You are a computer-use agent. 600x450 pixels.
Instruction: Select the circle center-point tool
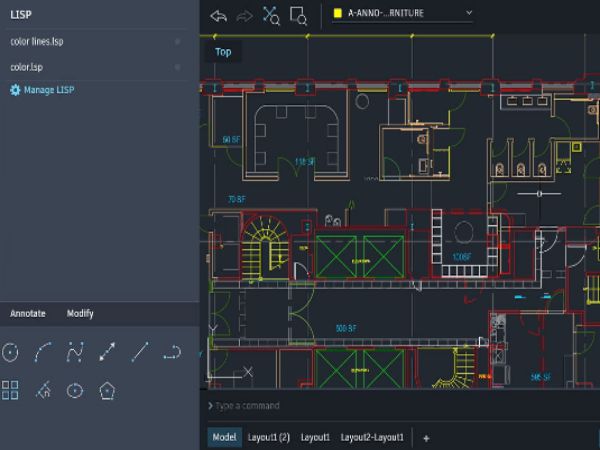point(75,391)
